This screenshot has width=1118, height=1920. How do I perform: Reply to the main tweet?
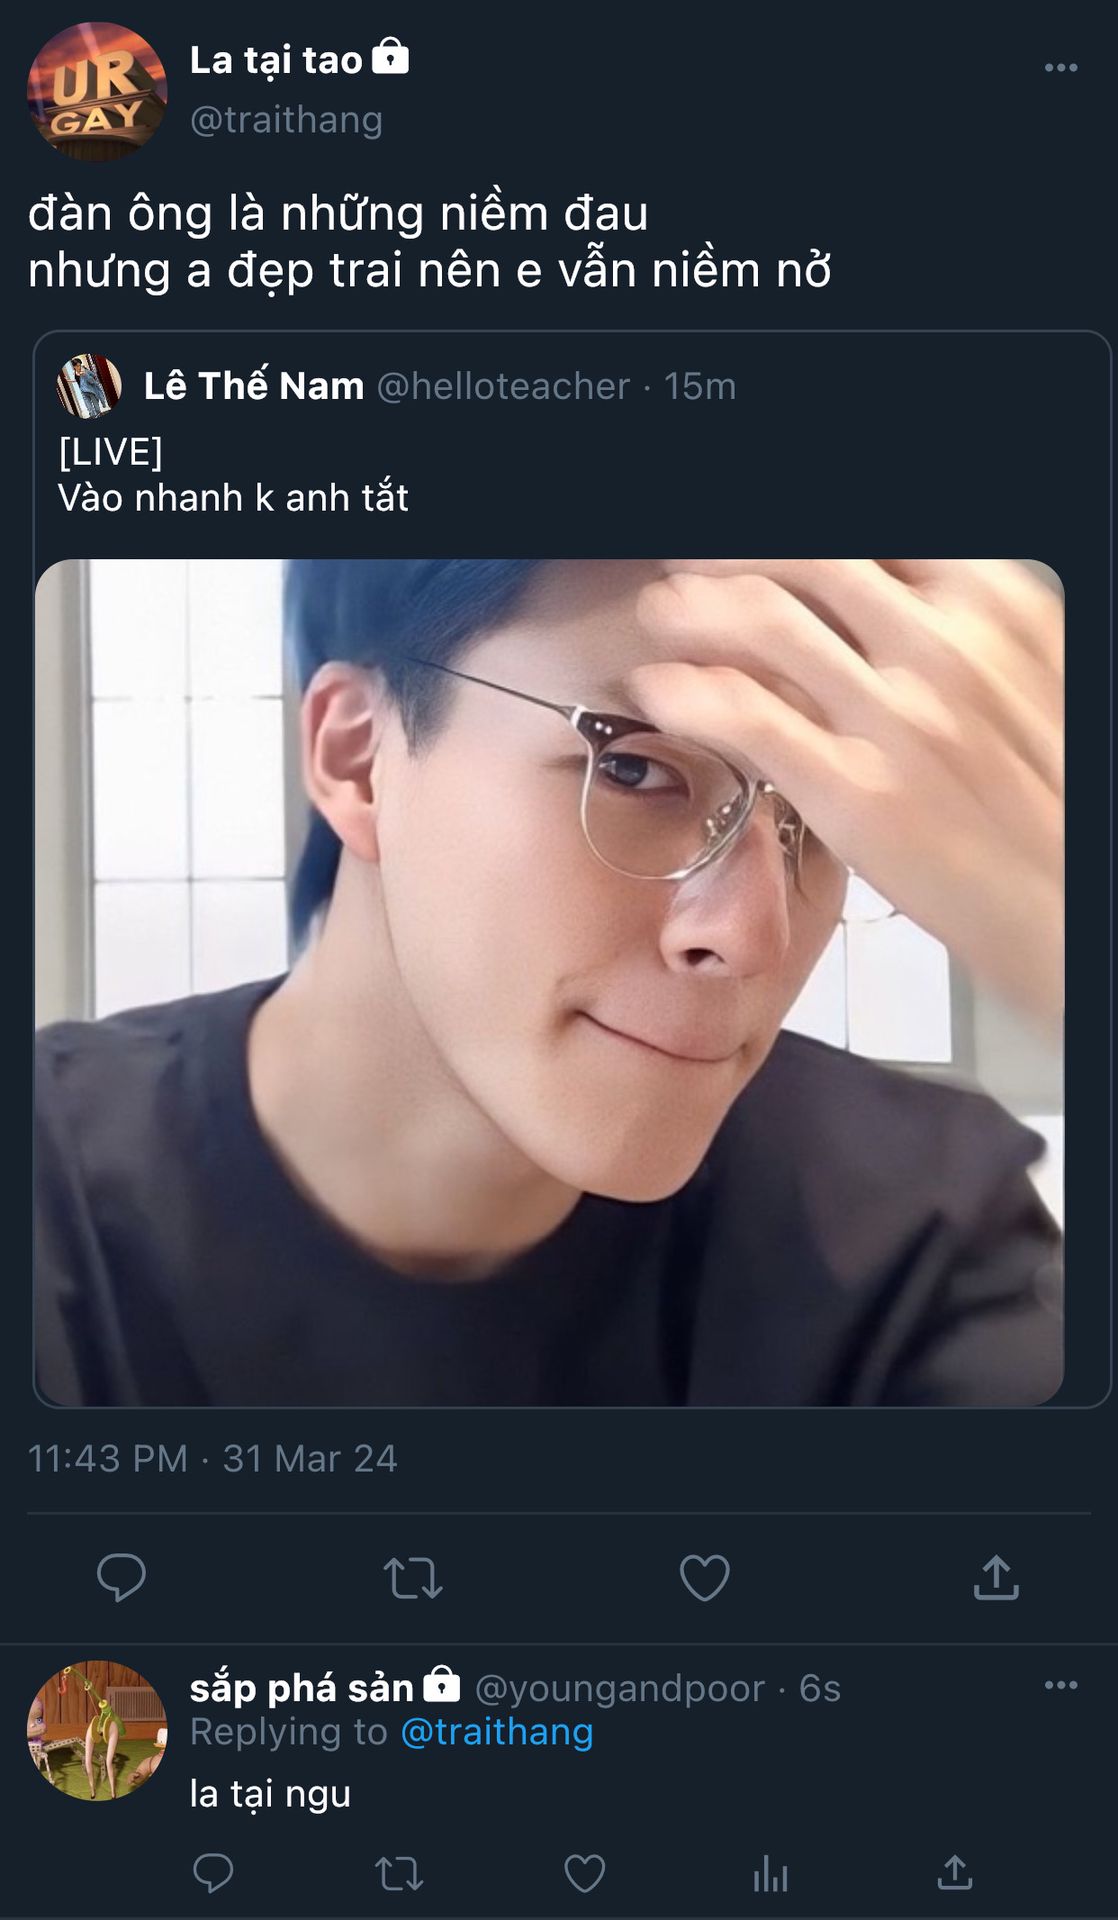pos(121,1578)
